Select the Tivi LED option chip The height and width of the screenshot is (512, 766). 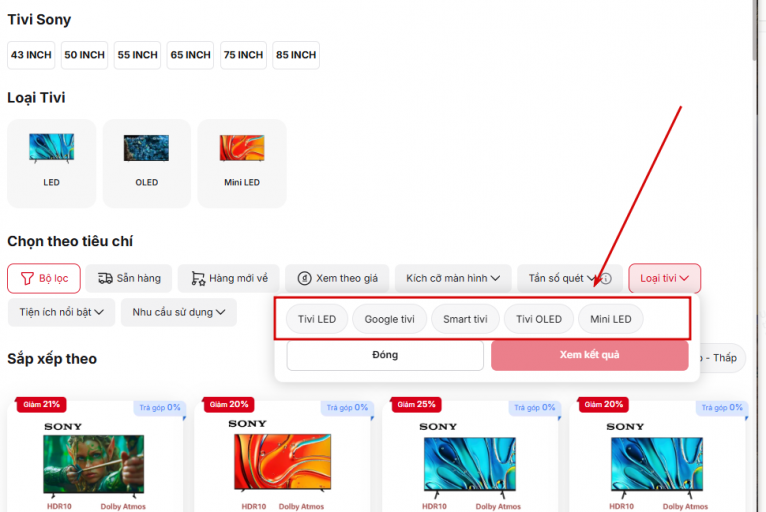coord(317,319)
